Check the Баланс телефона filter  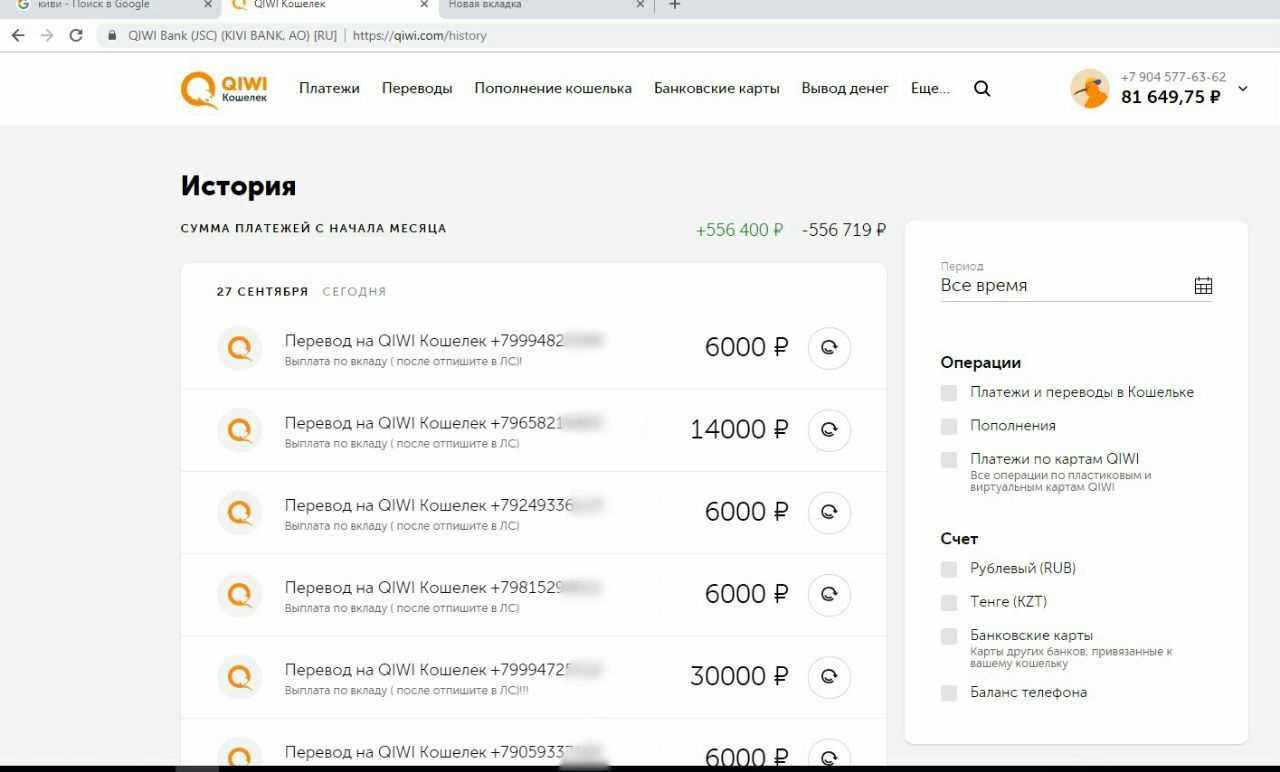(x=949, y=693)
